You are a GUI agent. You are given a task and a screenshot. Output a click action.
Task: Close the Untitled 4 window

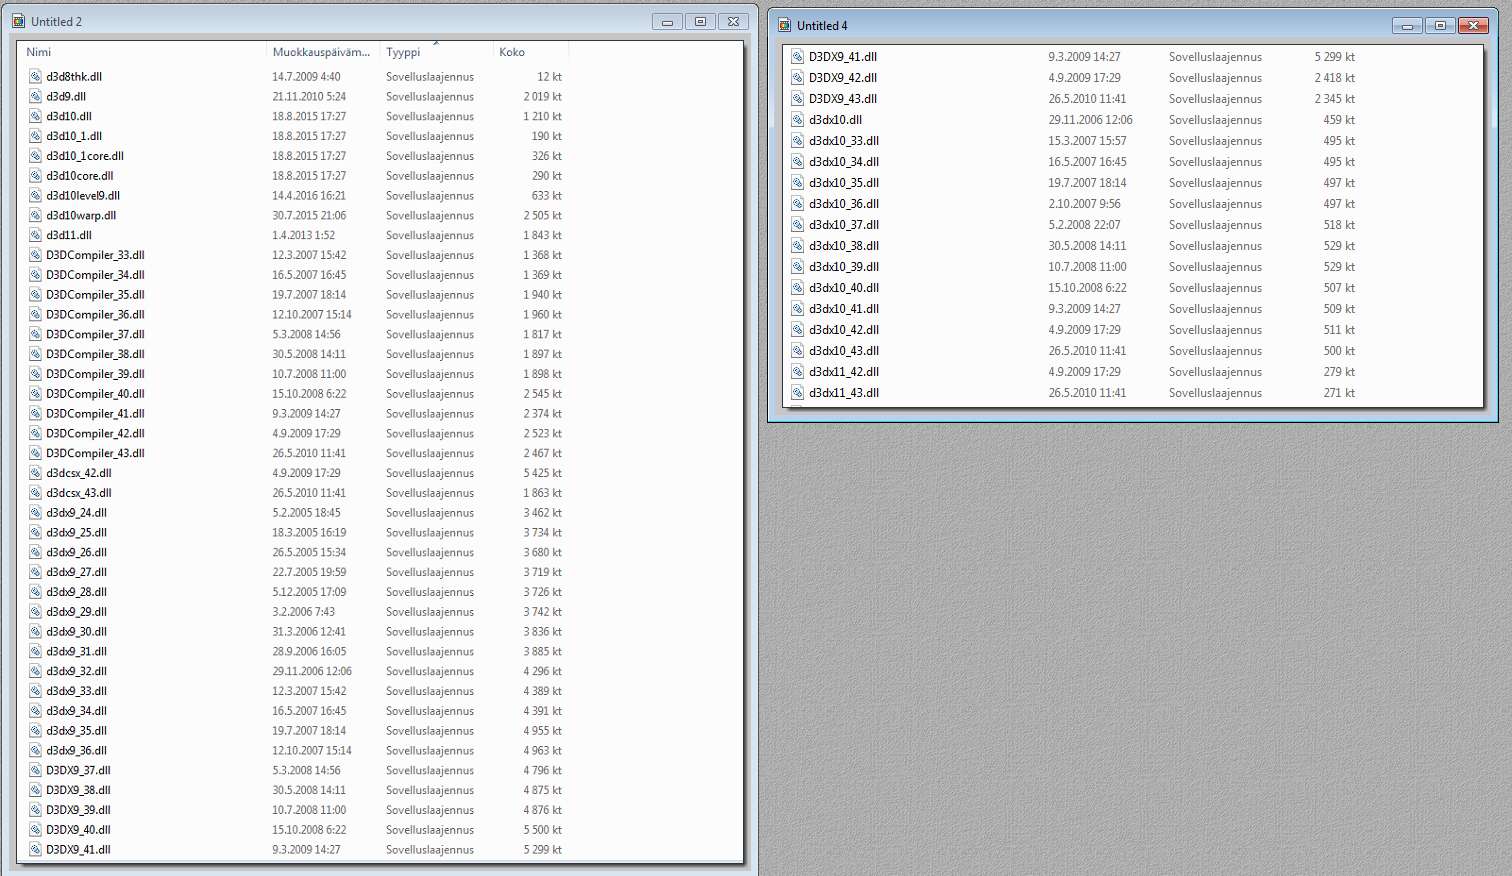pyautogui.click(x=1473, y=26)
